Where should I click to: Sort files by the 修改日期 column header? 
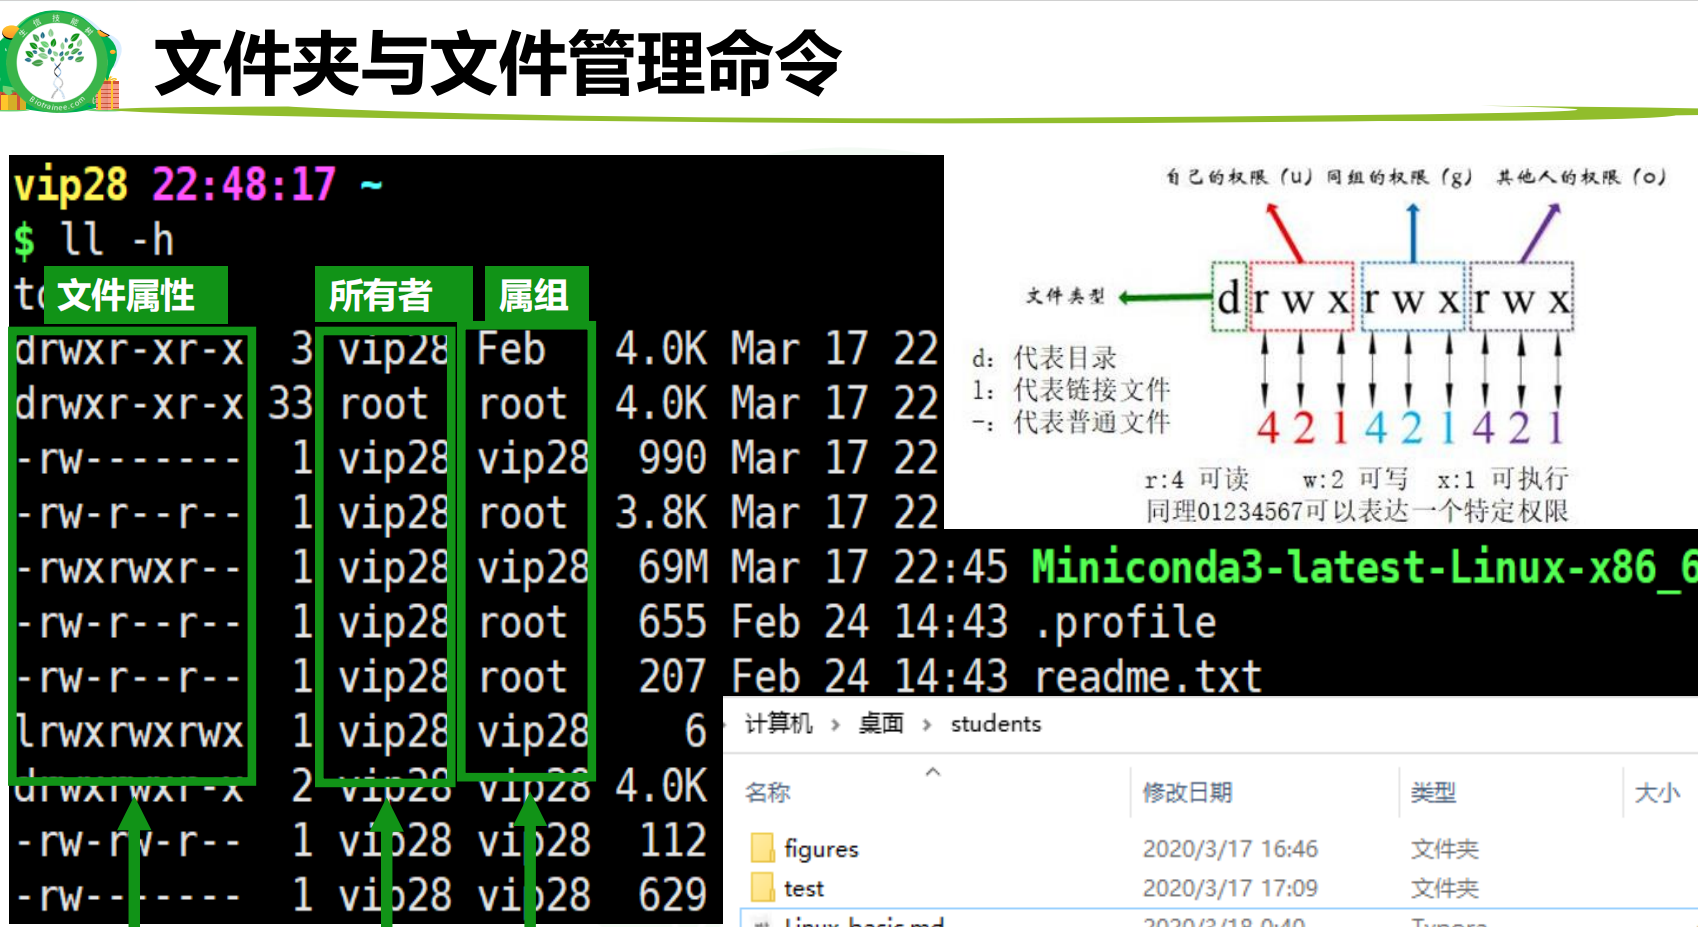click(1187, 792)
